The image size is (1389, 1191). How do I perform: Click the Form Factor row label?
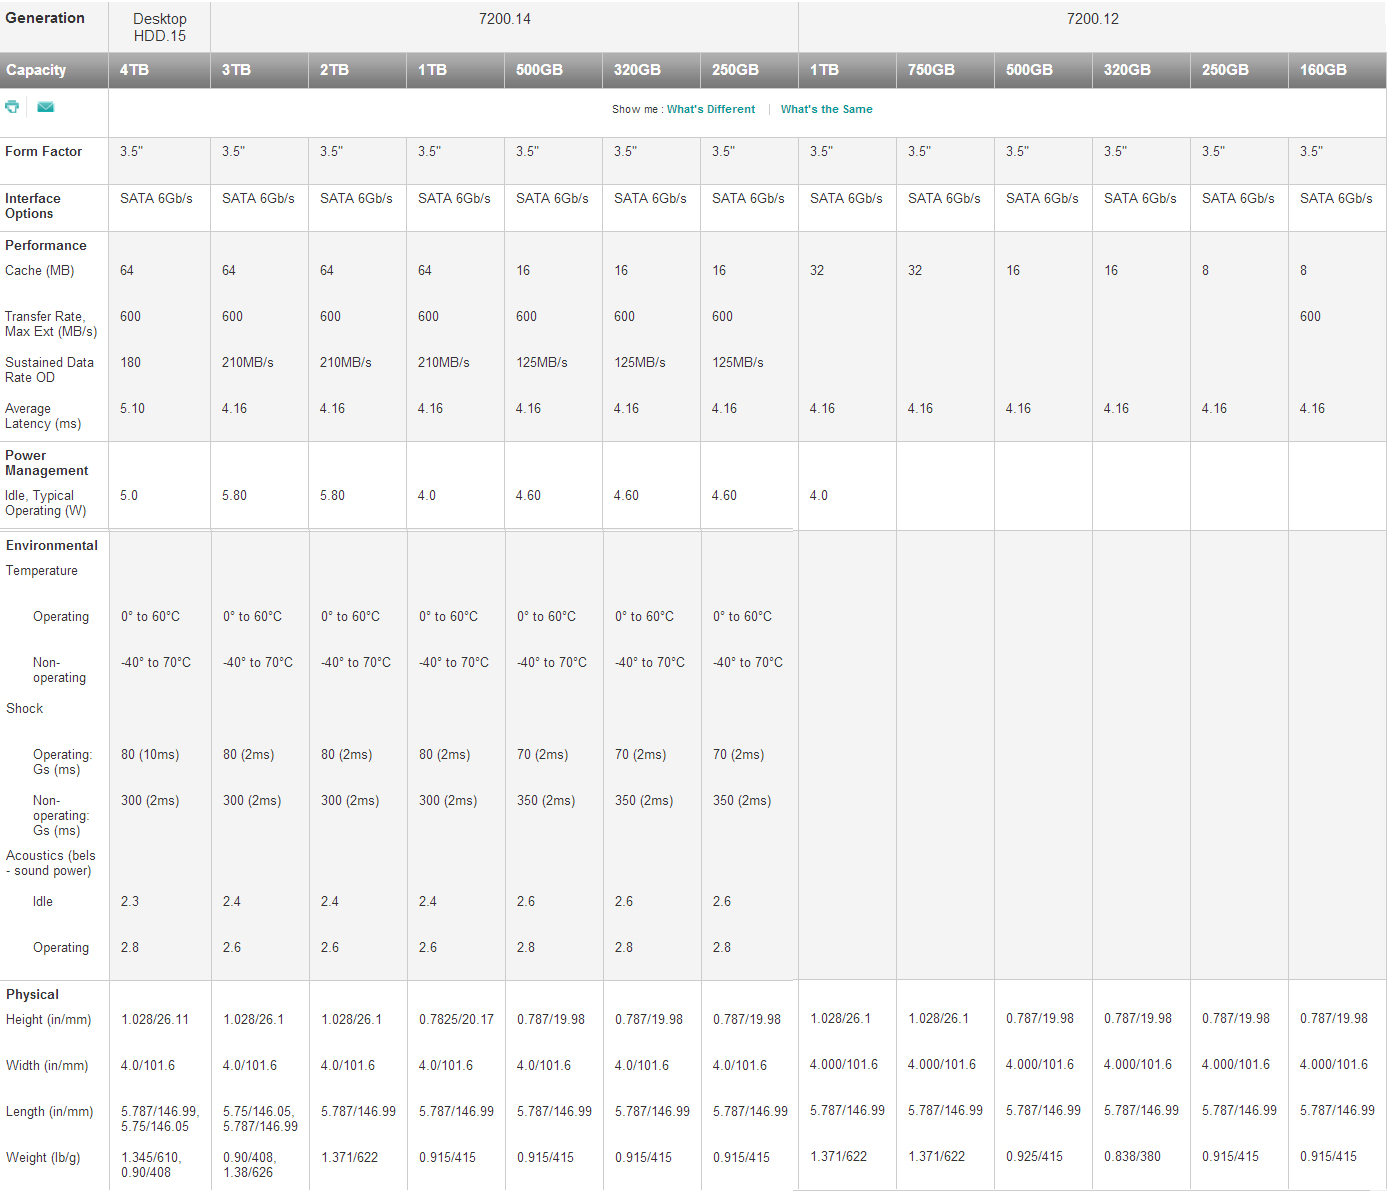pos(43,151)
